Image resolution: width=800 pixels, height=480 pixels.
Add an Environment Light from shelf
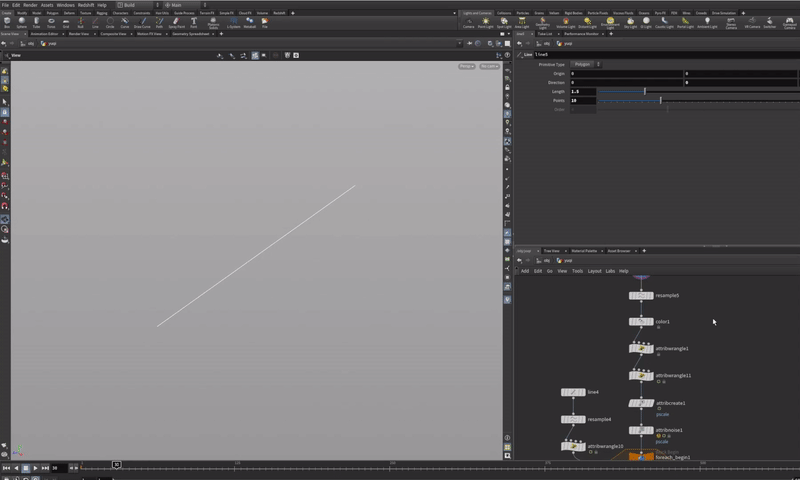tap(610, 23)
